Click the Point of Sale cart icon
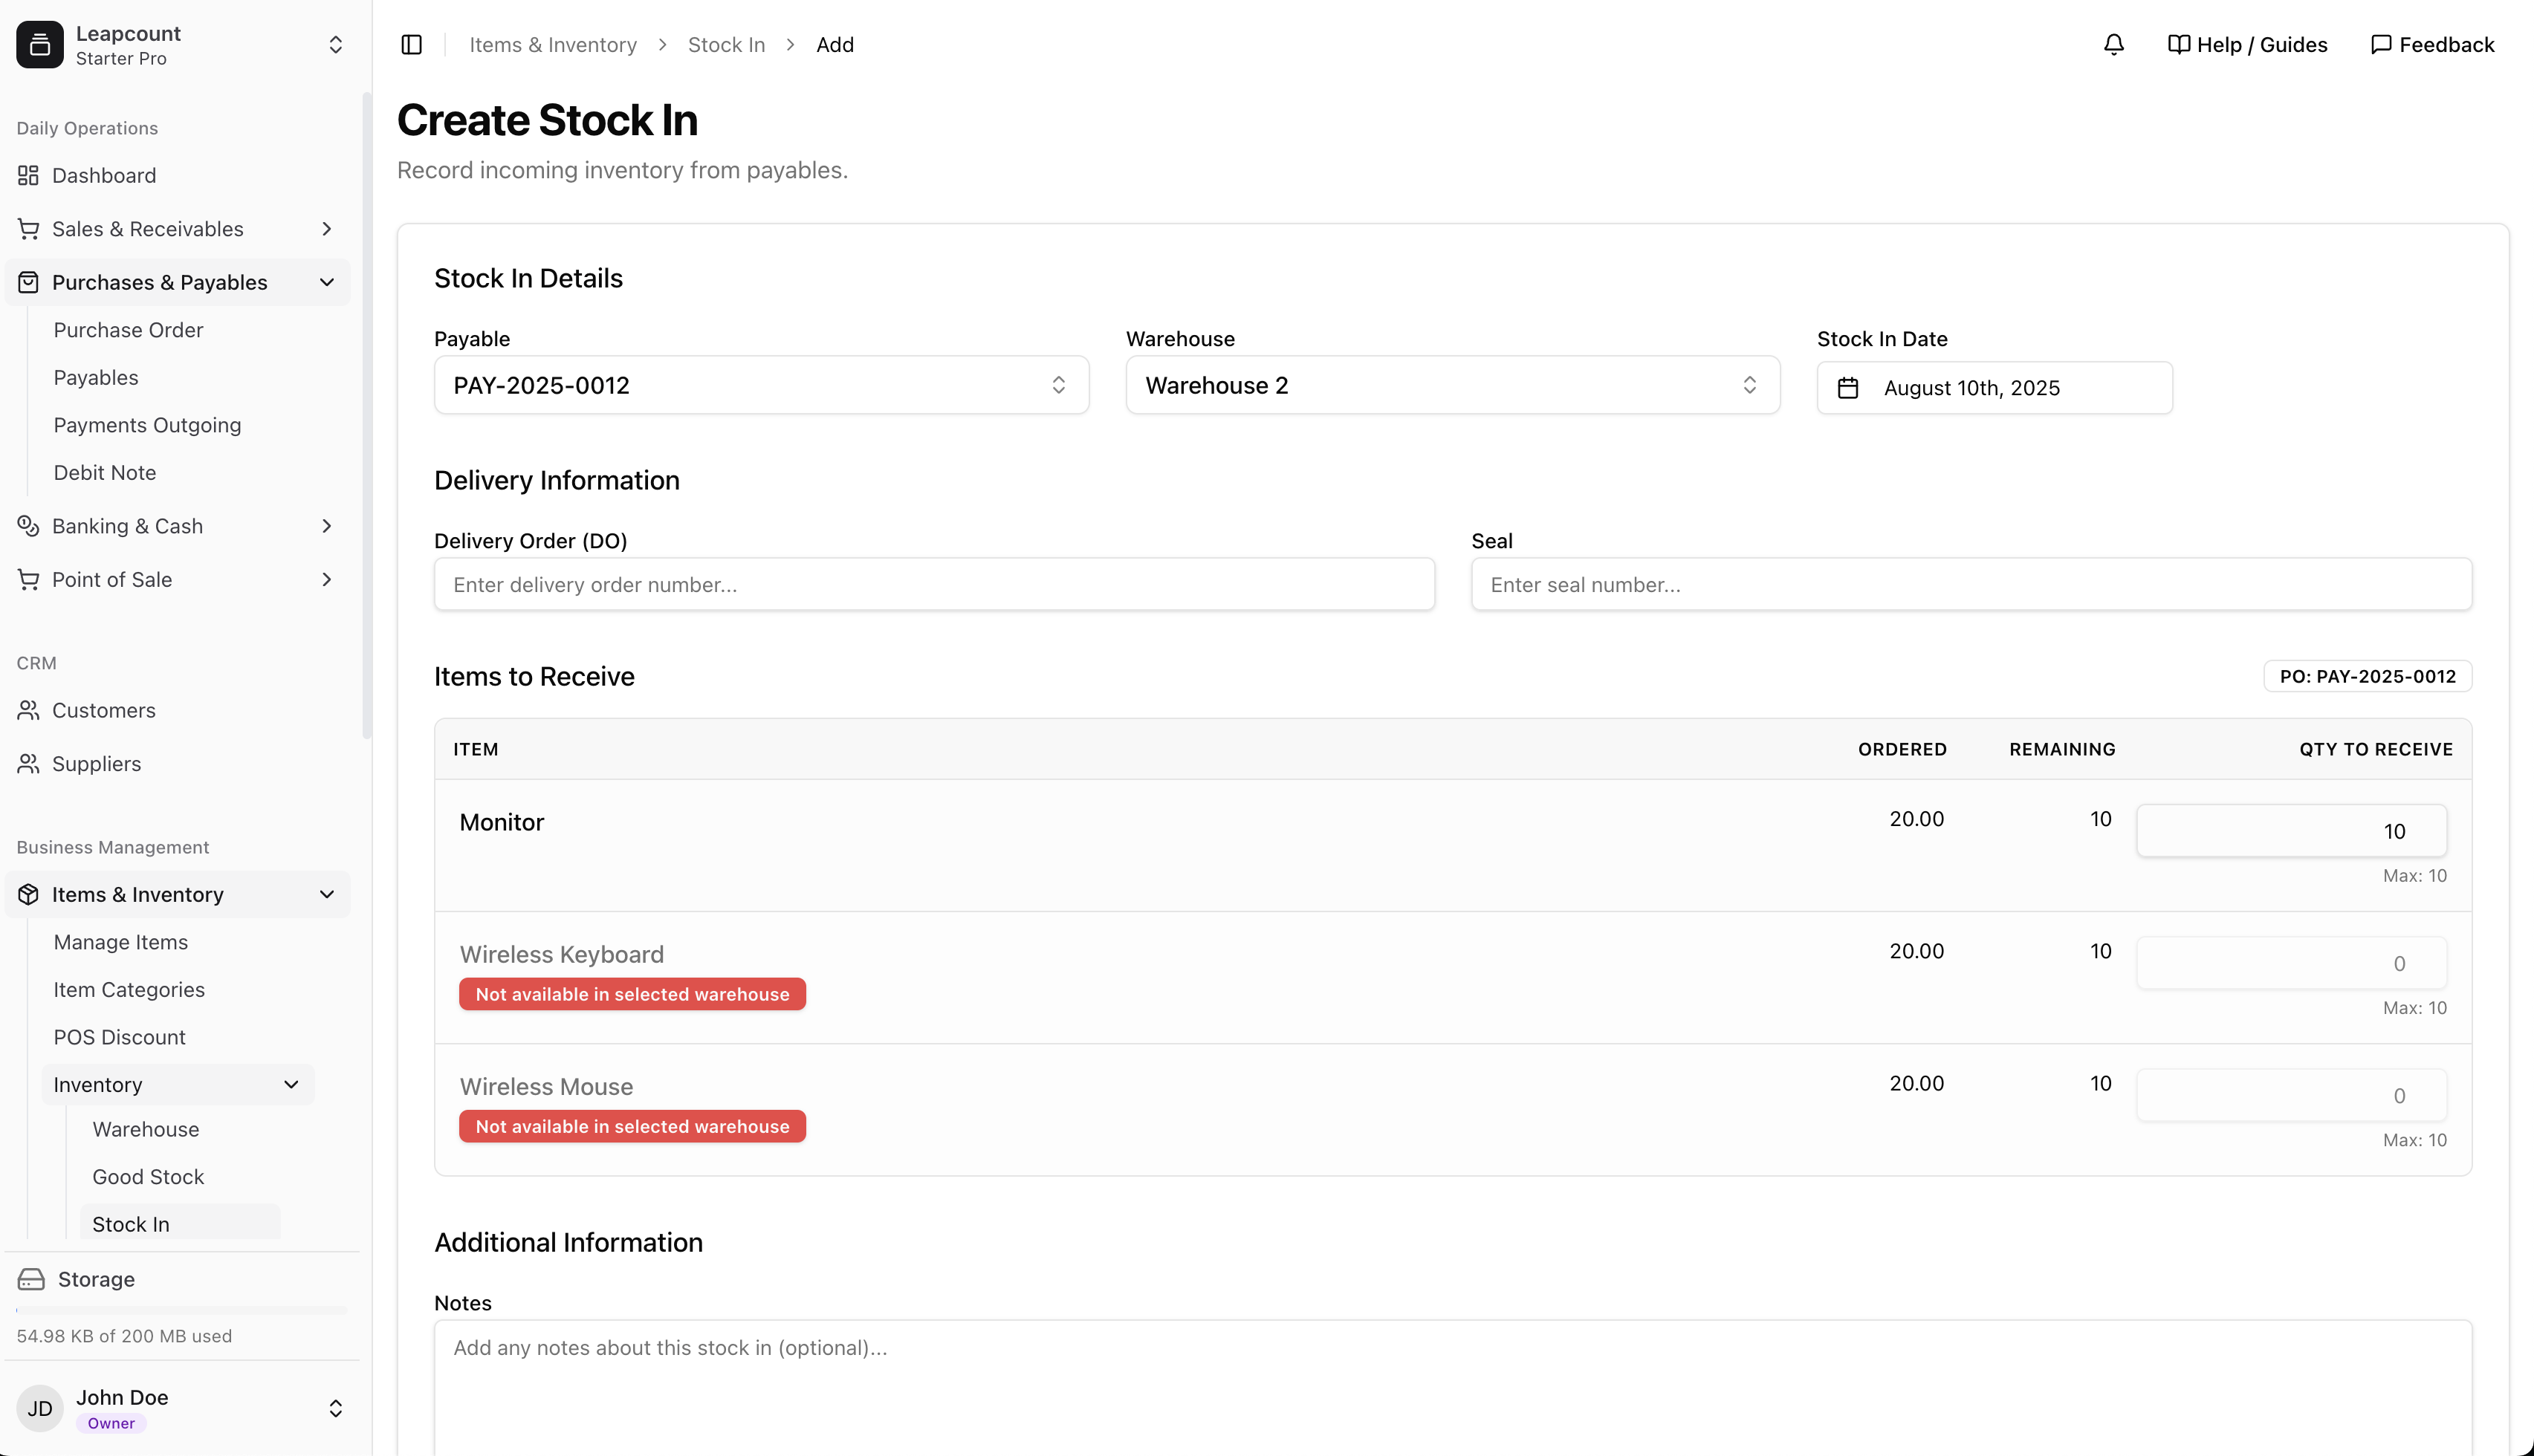Screen dimensions: 2534x1456 pyautogui.click(x=28, y=580)
